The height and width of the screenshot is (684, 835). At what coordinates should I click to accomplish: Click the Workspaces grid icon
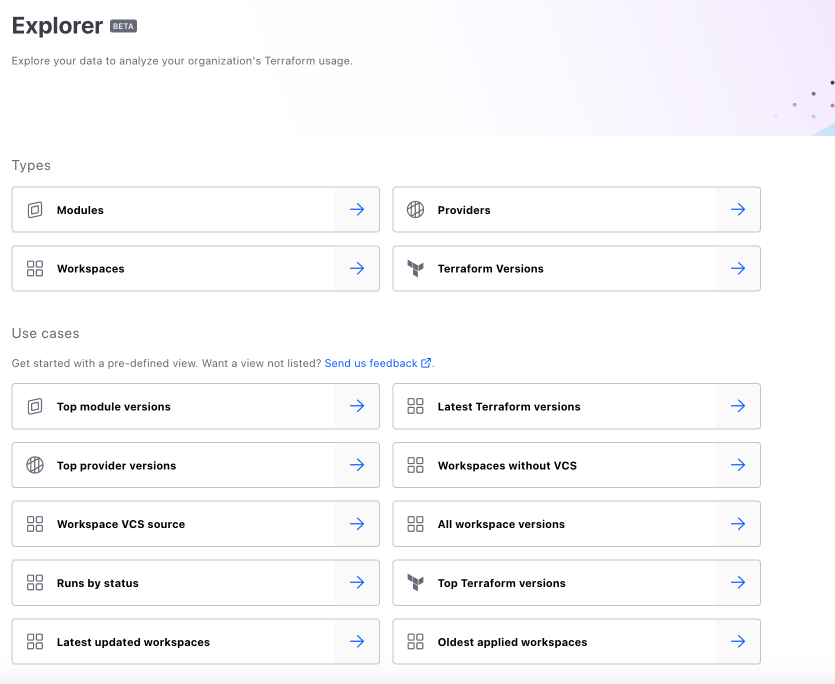(35, 269)
